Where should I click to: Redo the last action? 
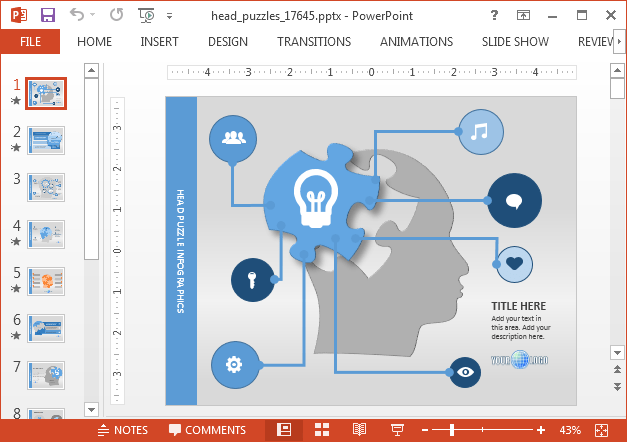116,15
